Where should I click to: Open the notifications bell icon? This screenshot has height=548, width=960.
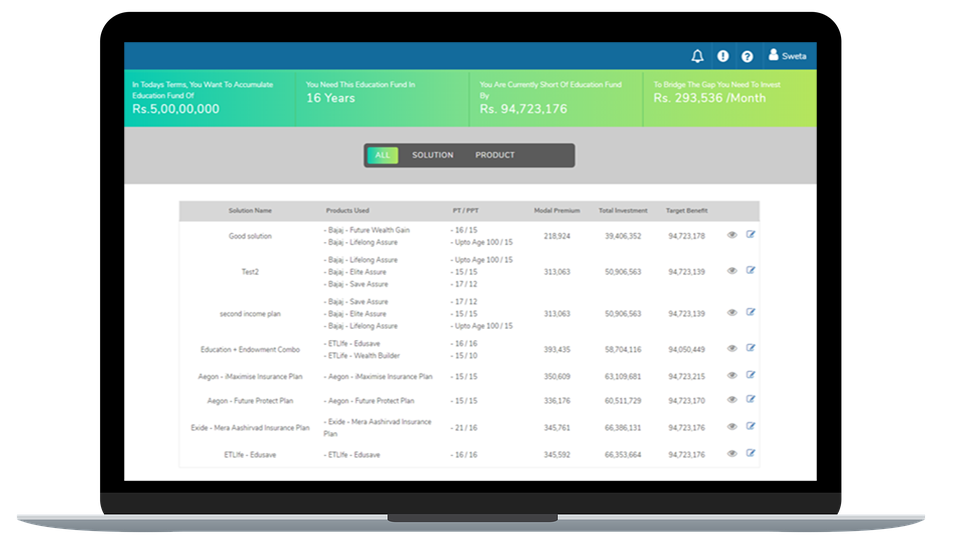pyautogui.click(x=698, y=56)
